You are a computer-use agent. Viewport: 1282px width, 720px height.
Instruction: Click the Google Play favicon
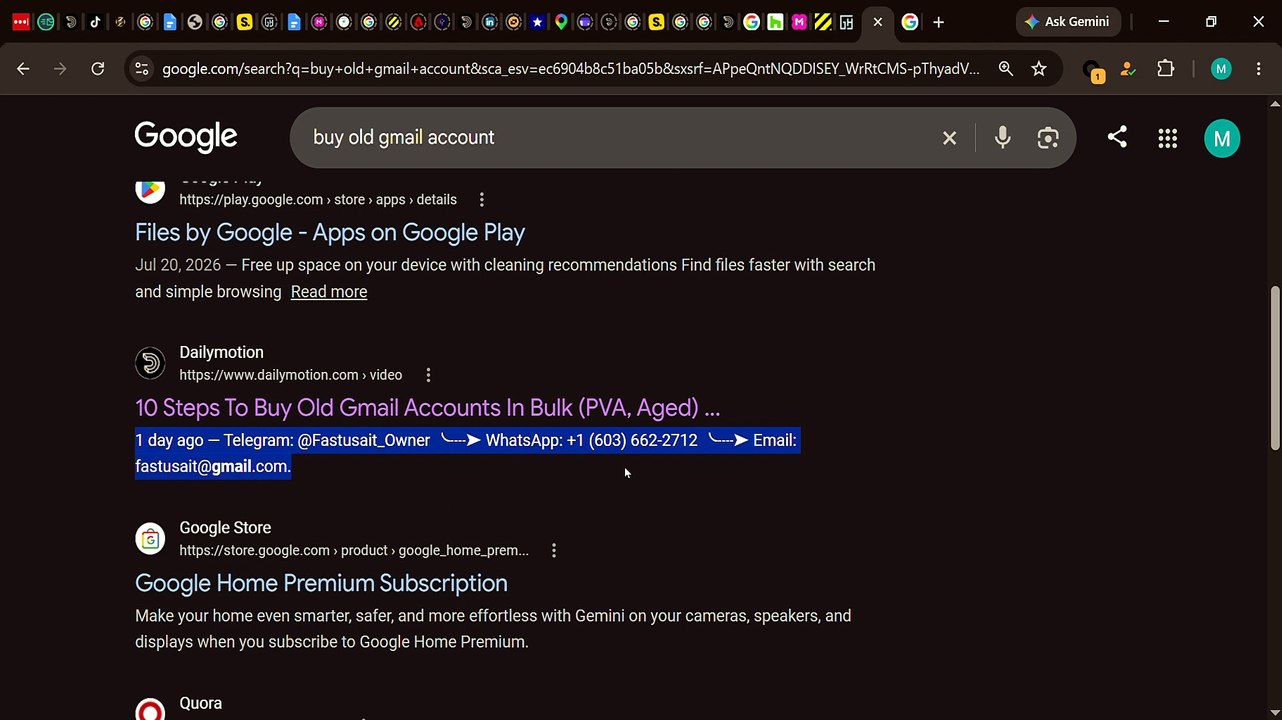pyautogui.click(x=150, y=188)
